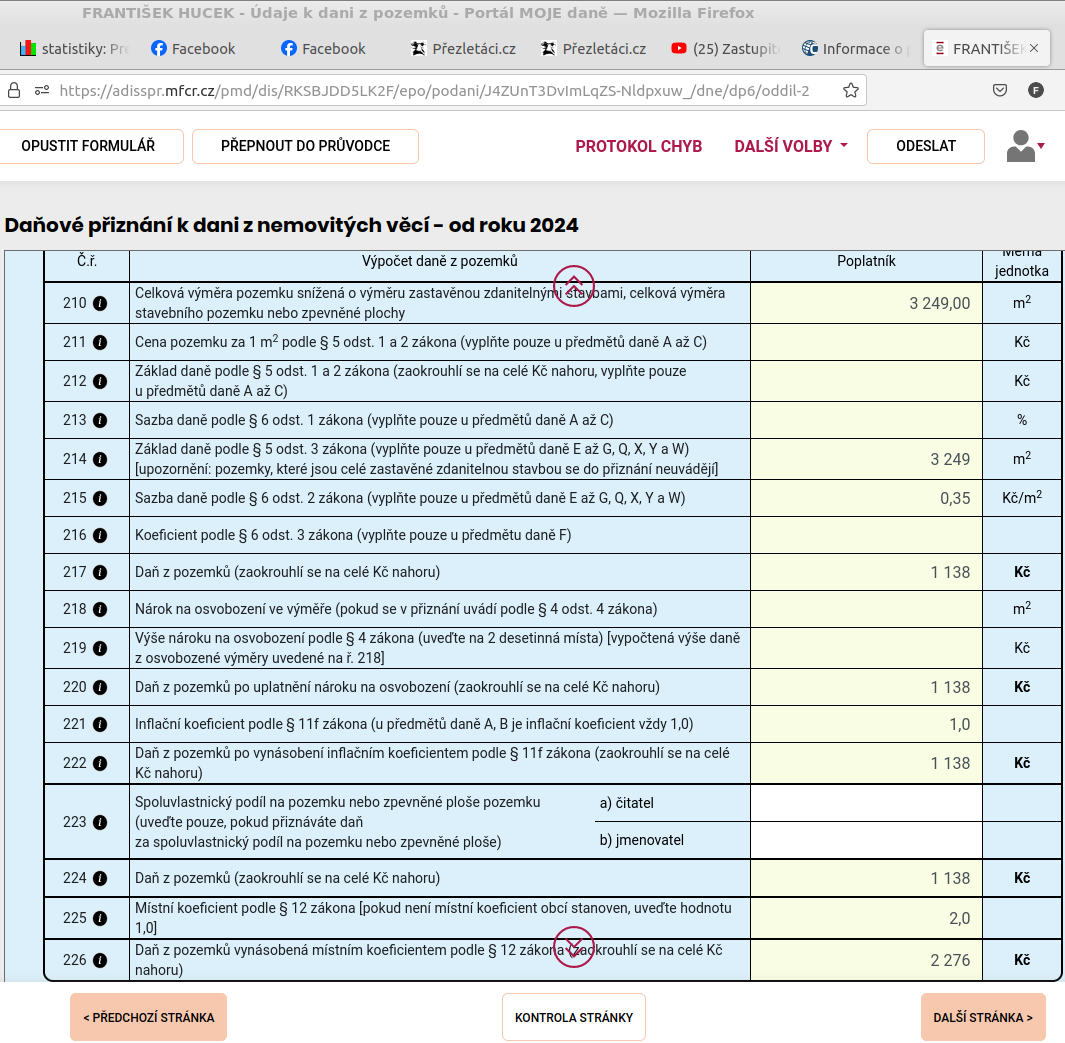This screenshot has width=1065, height=1043.
Task: Open the user account avatar menu
Action: (x=1025, y=146)
